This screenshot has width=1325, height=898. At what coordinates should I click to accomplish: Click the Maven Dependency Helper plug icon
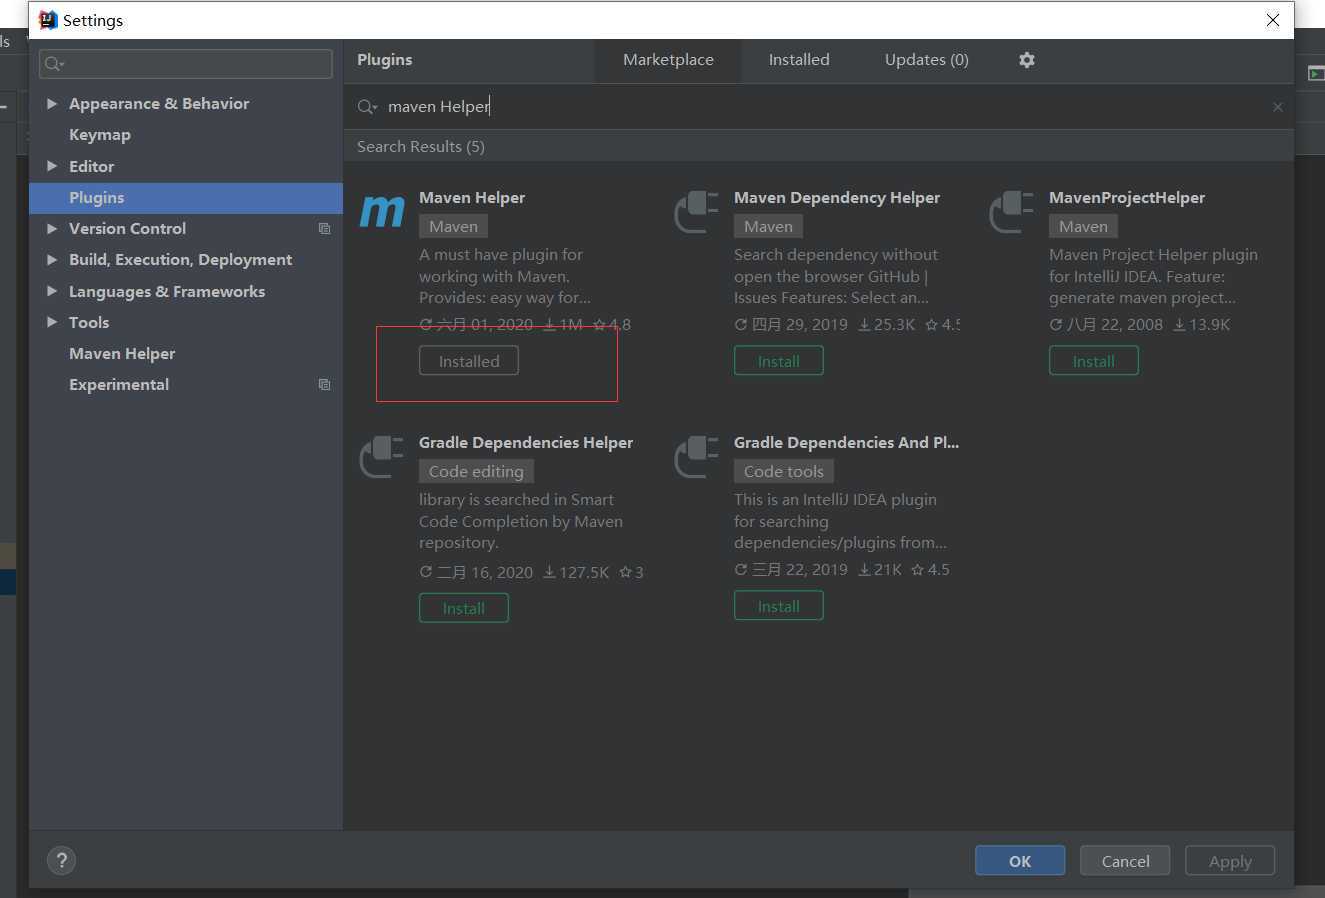697,211
